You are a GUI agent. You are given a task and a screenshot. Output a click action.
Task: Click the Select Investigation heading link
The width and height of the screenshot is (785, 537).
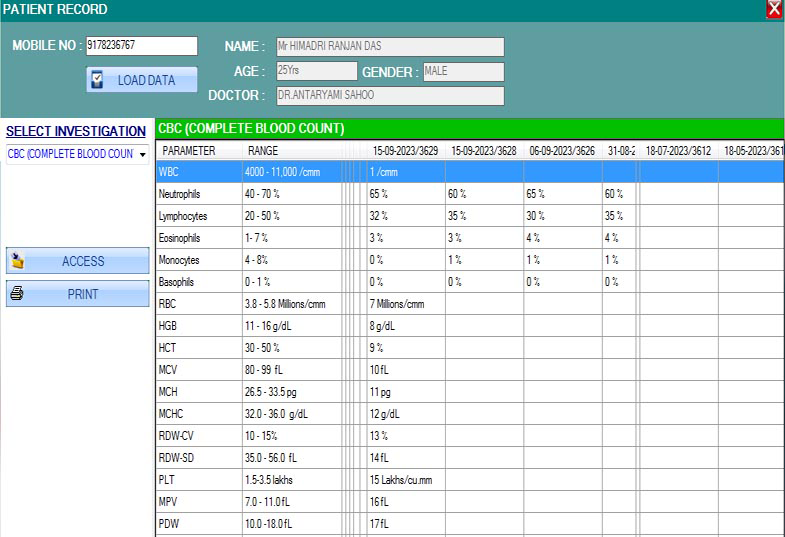click(76, 131)
